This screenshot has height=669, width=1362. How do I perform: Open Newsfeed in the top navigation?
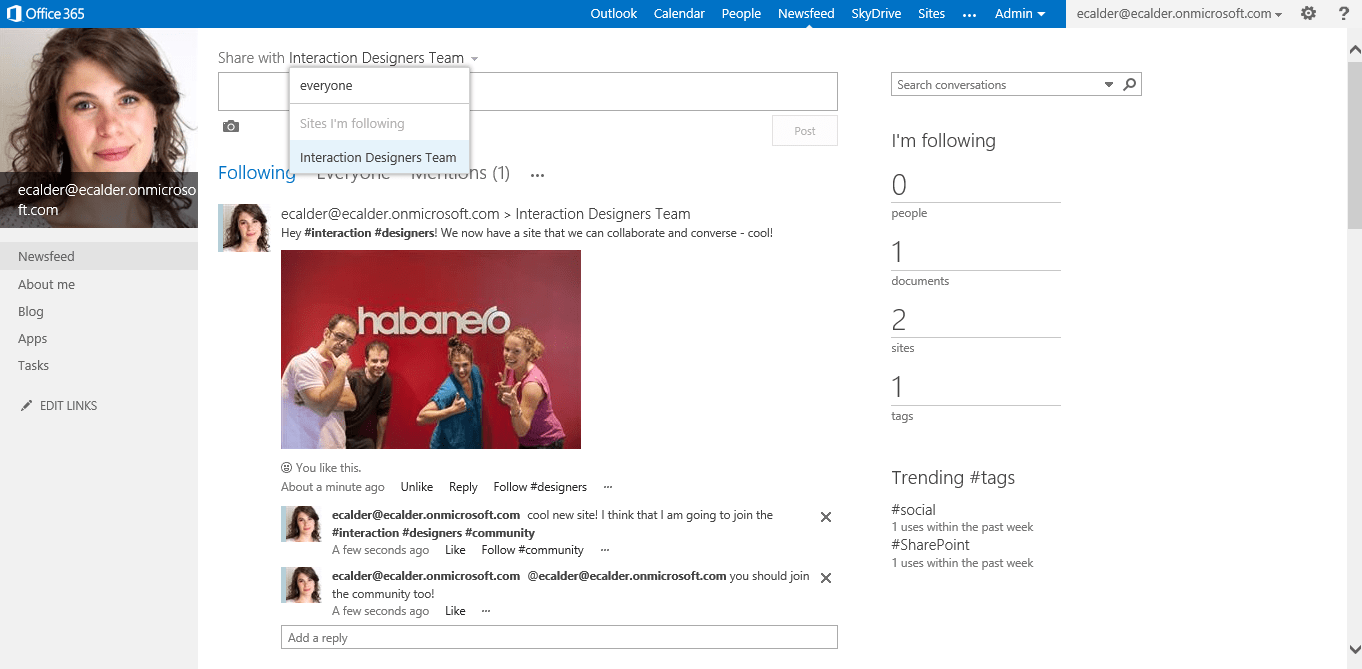point(807,14)
